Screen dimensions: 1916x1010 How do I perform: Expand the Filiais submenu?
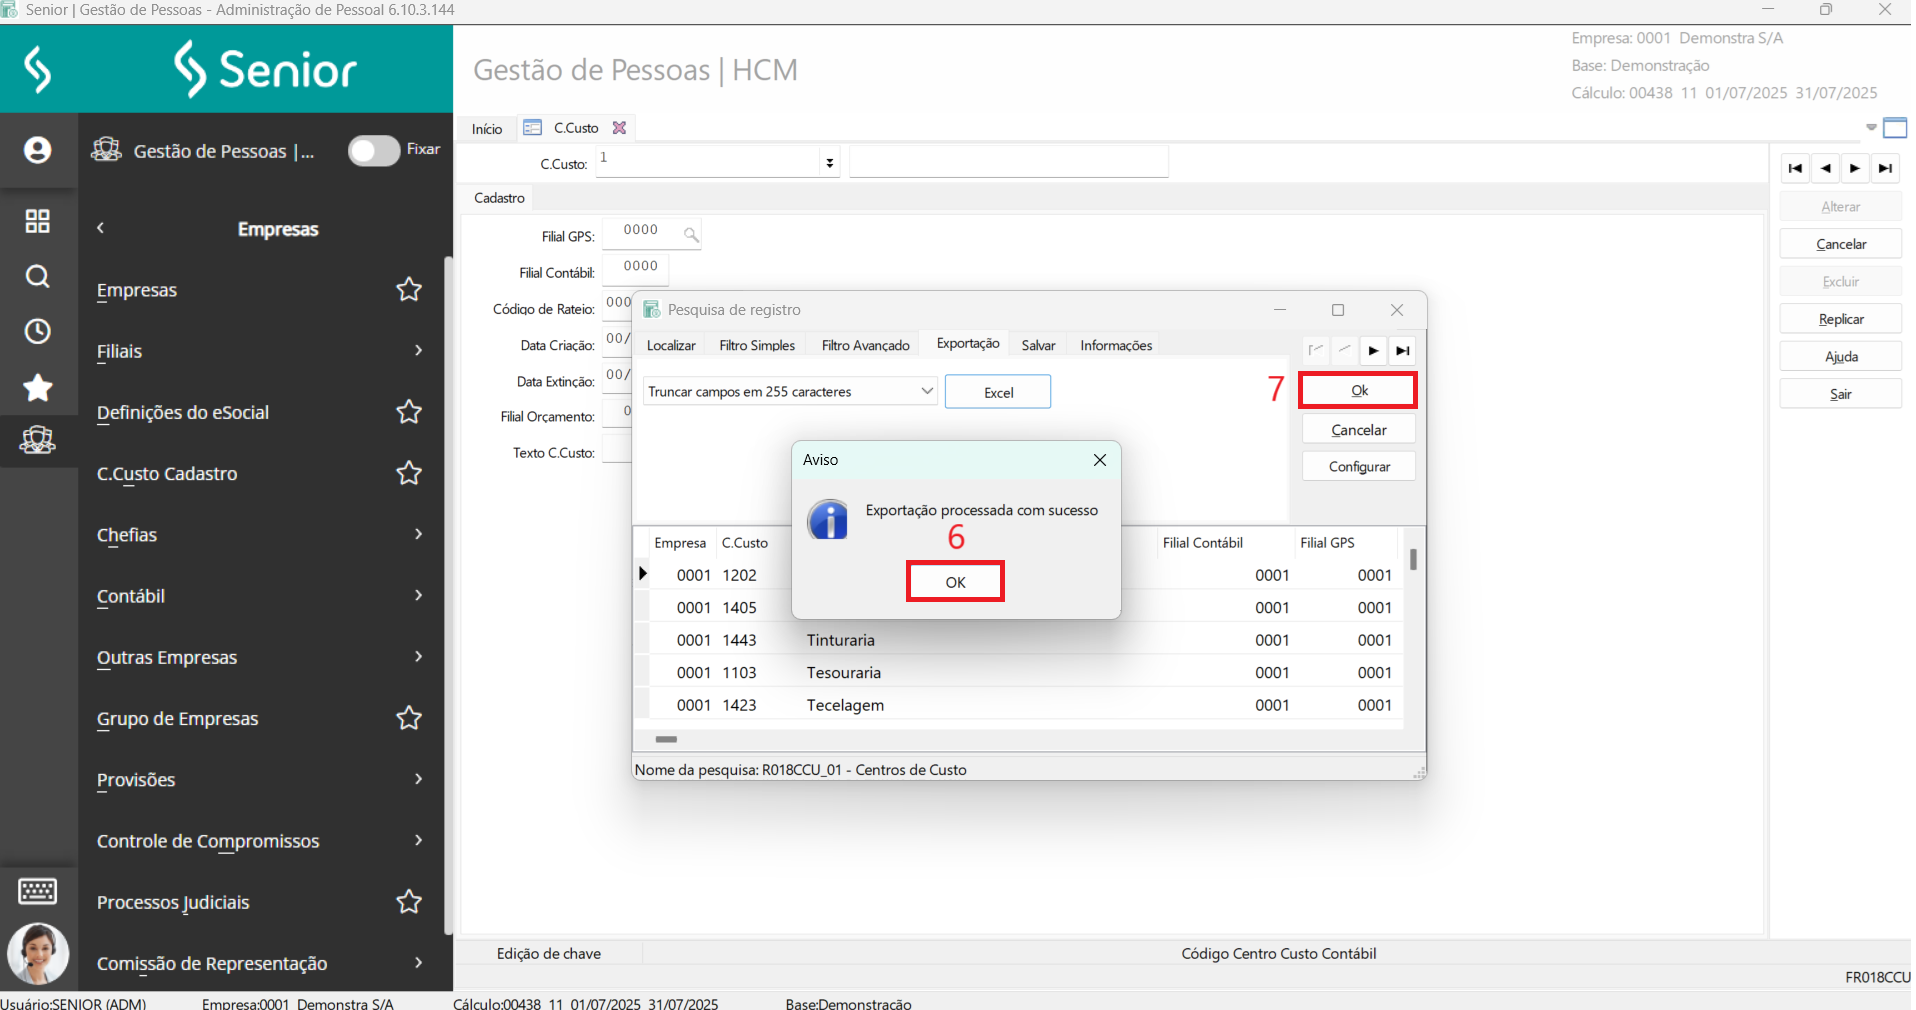[x=418, y=350]
